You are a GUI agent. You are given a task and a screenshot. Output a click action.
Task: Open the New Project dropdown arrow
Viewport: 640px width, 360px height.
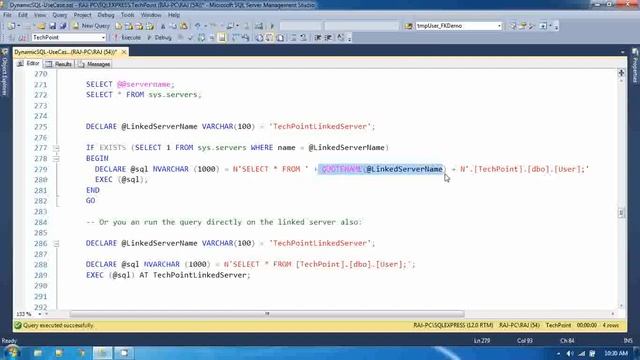coord(19,26)
